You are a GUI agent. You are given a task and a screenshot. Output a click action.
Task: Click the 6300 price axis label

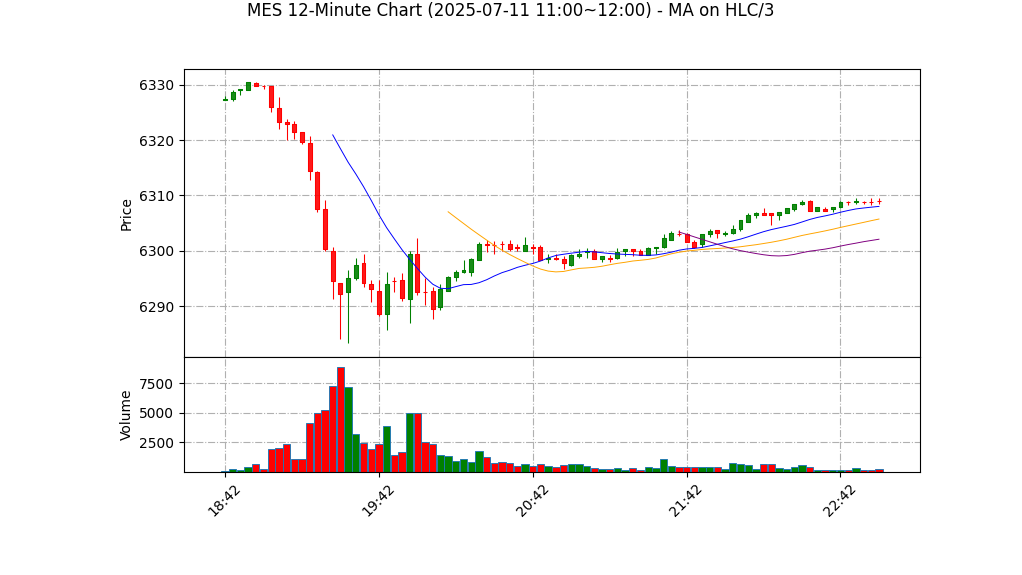point(156,252)
